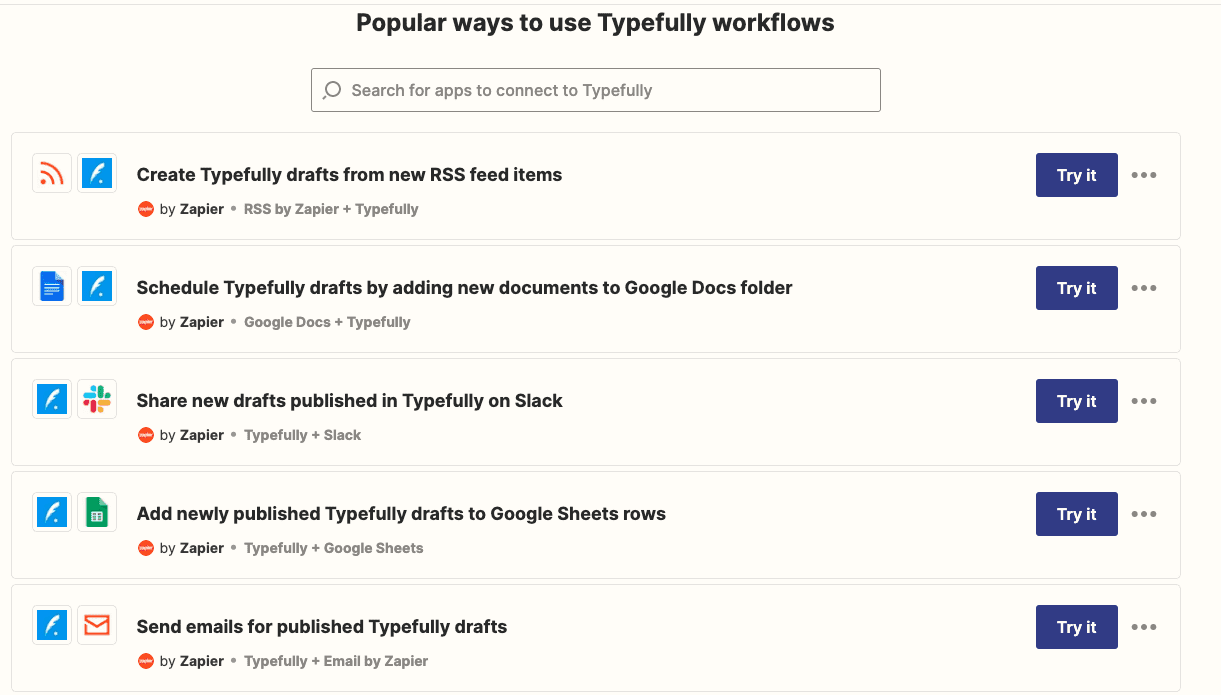Click the Zapier badge next to the first workflow
The width and height of the screenshot is (1221, 695).
145,209
